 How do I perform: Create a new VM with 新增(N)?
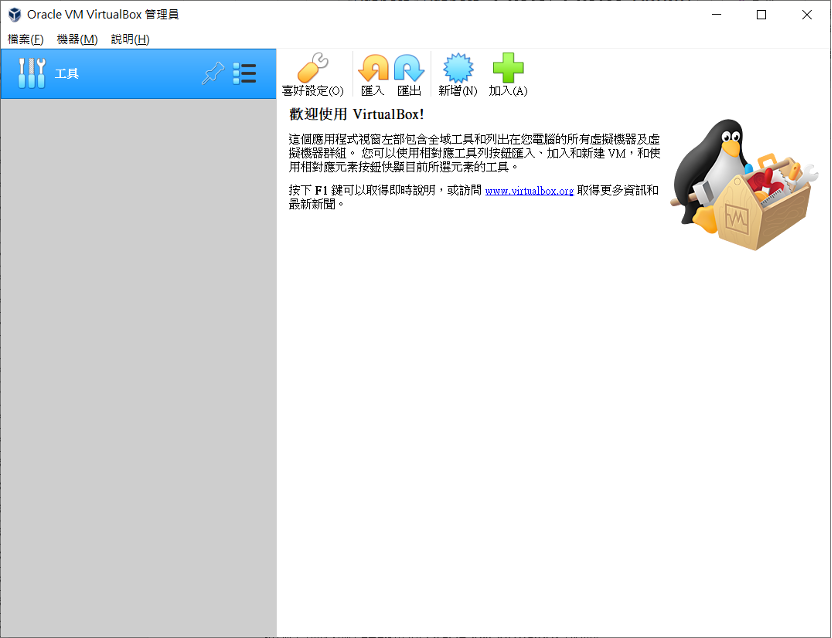[x=457, y=74]
